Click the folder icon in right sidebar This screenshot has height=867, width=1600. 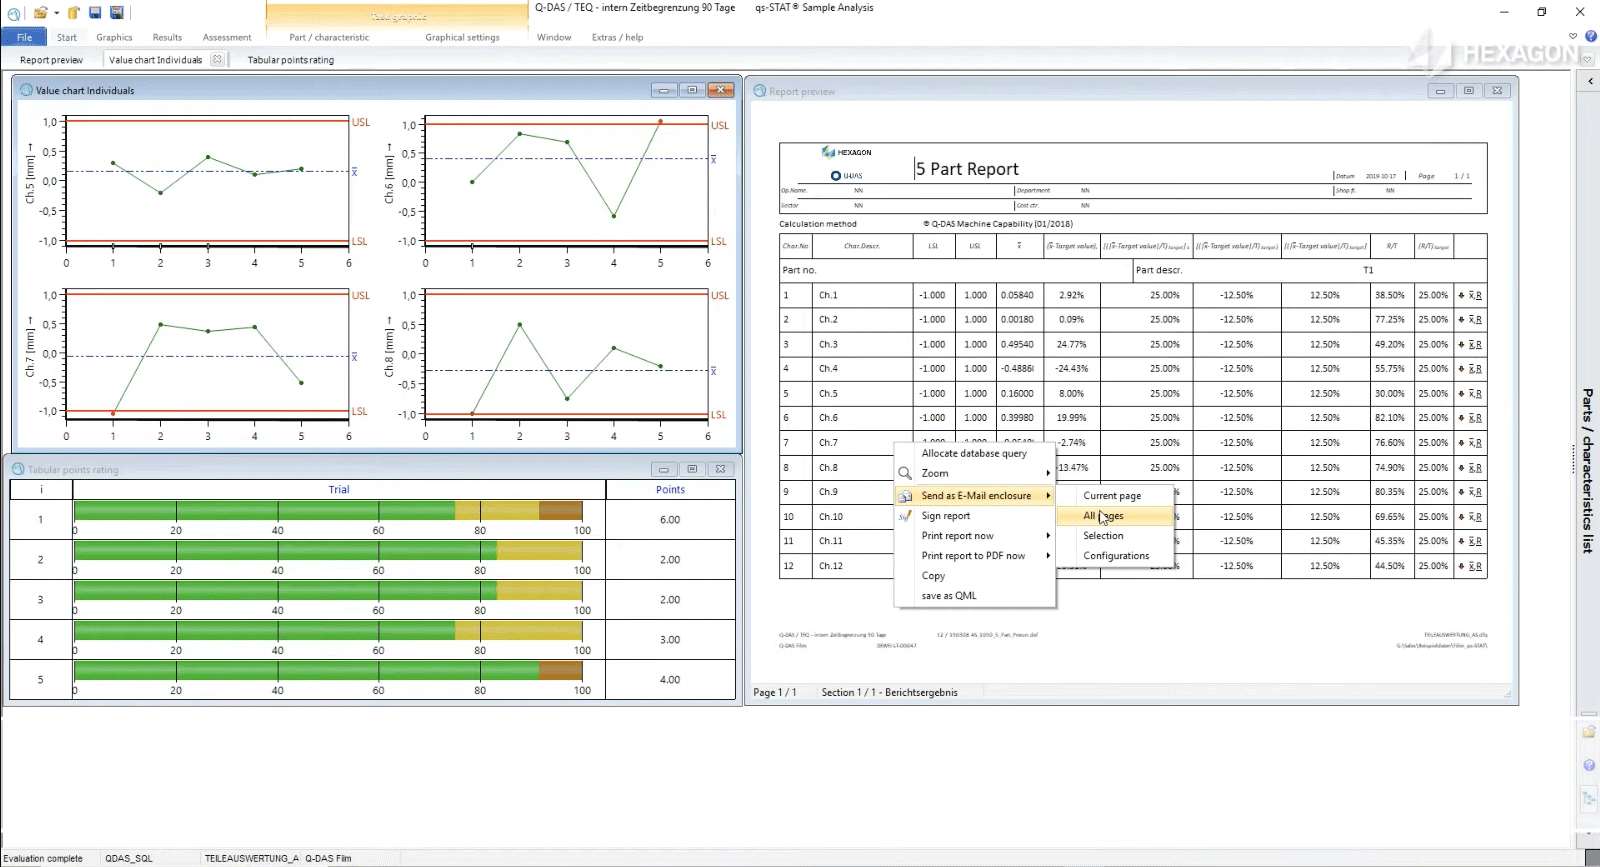pyautogui.click(x=1589, y=732)
